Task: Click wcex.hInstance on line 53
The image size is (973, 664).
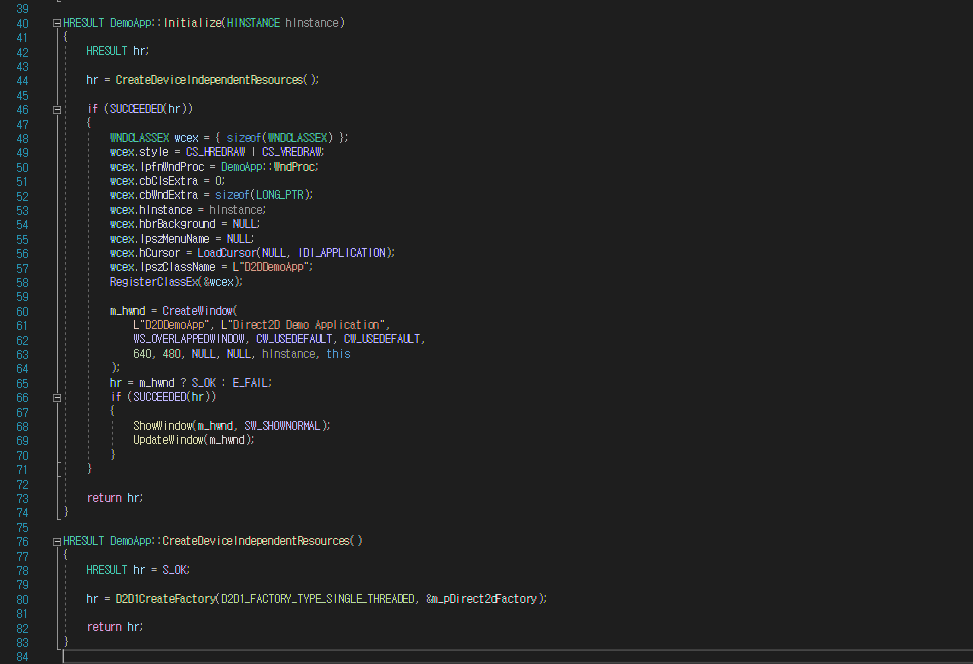Action: [x=151, y=210]
